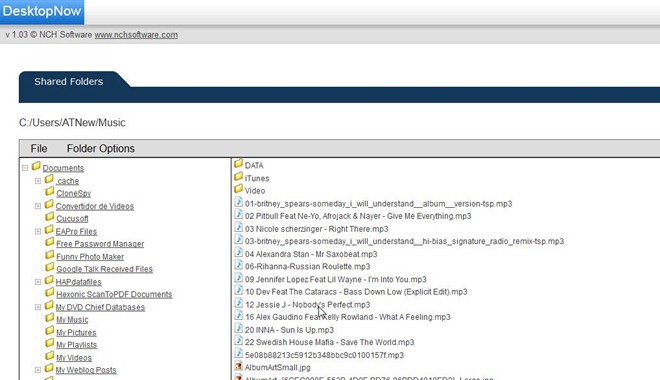The width and height of the screenshot is (660, 380).
Task: Switch to the Shared Folders tab
Action: [69, 82]
